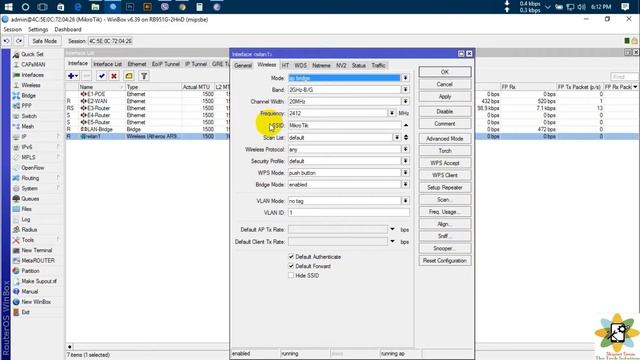Screen dimensions: 640x360
Task: Open the Dashboard menu
Action: click(x=68, y=29)
